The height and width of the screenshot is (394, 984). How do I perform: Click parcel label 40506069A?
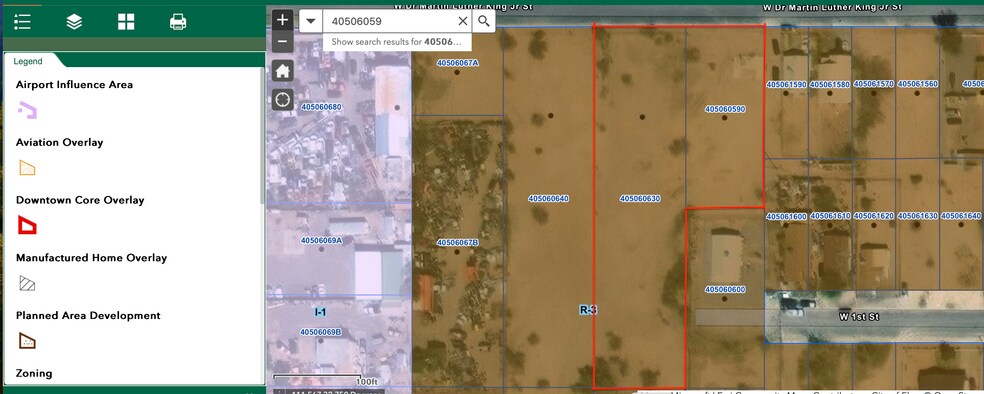point(321,240)
